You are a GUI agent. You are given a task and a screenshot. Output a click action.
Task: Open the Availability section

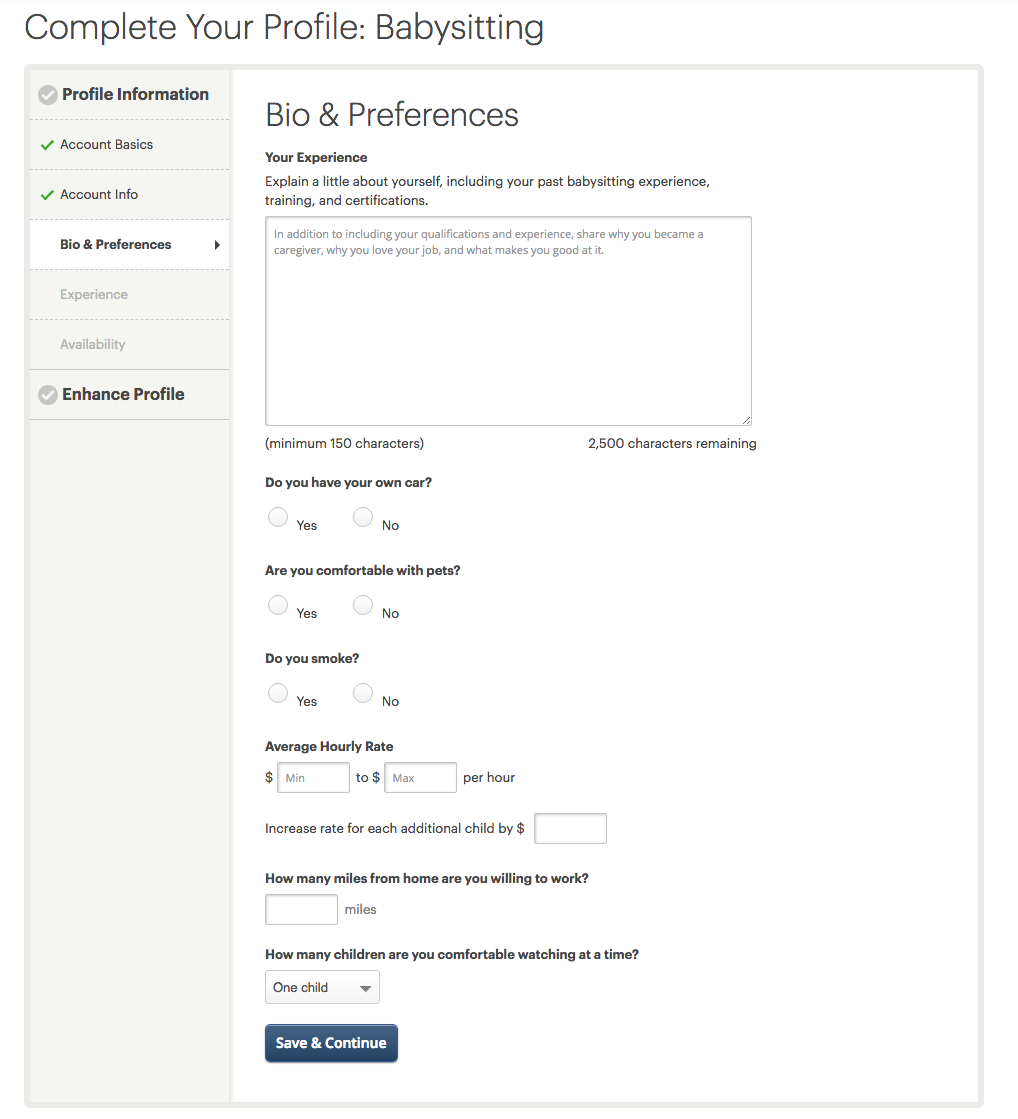pyautogui.click(x=93, y=345)
